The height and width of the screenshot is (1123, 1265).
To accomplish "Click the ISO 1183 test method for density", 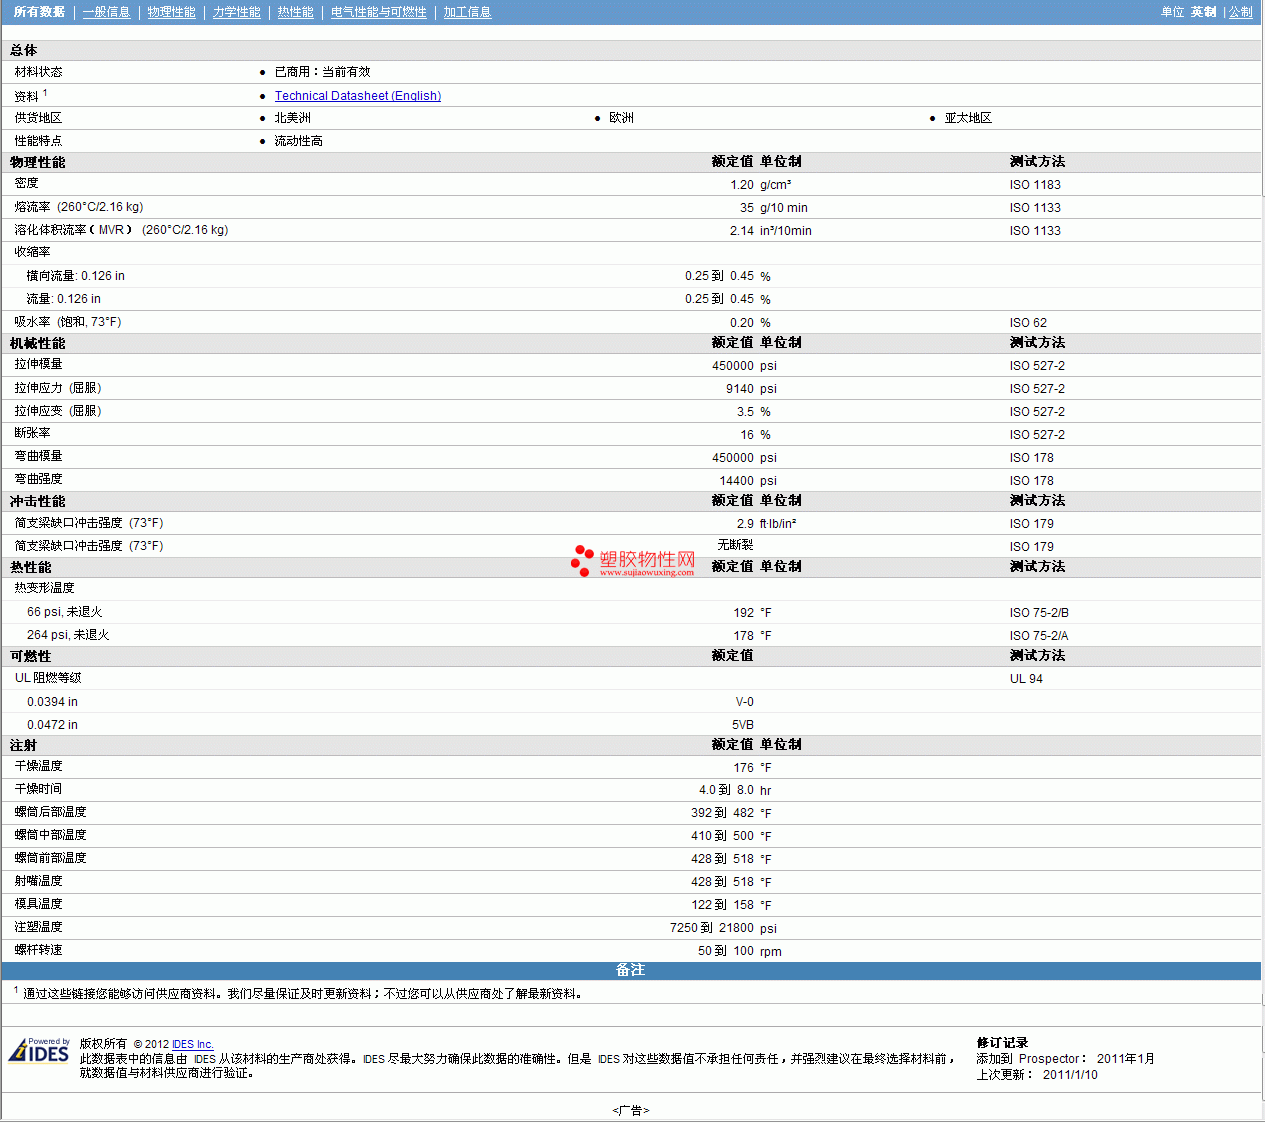I will [x=1035, y=185].
